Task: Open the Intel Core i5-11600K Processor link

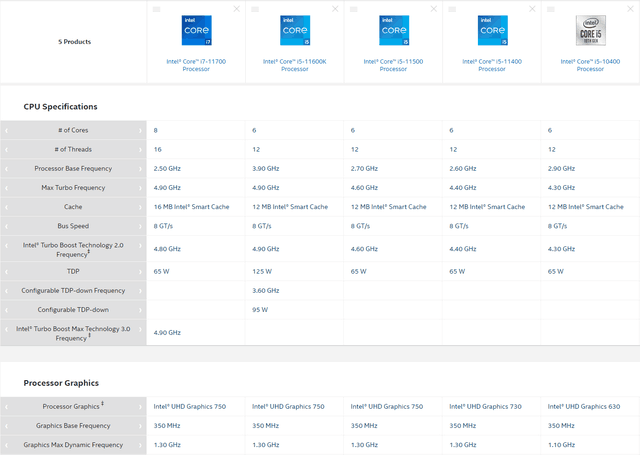Action: (x=295, y=65)
